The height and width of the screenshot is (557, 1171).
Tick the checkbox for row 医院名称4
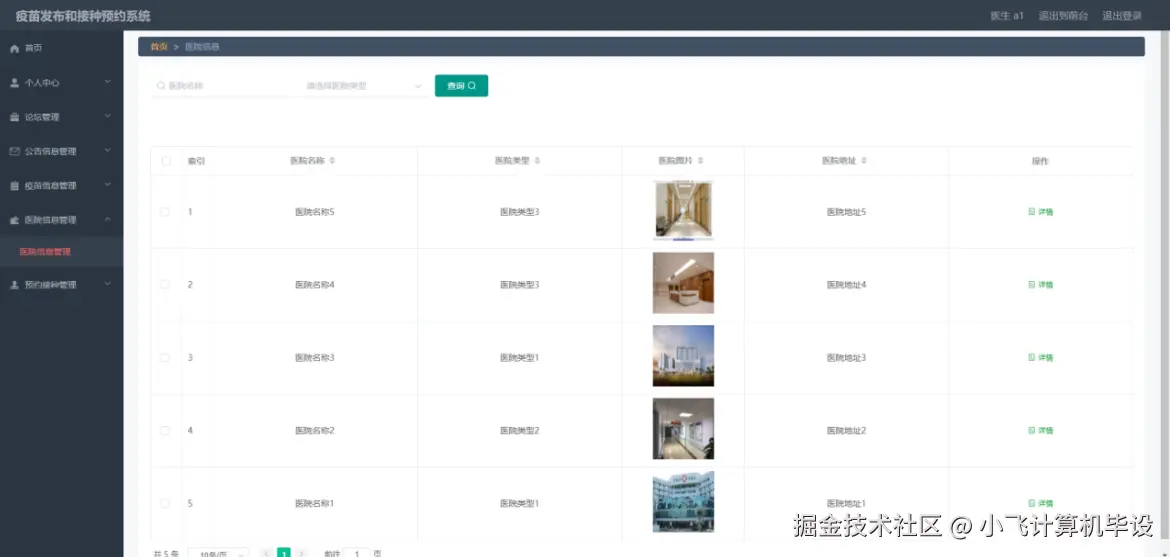(165, 284)
